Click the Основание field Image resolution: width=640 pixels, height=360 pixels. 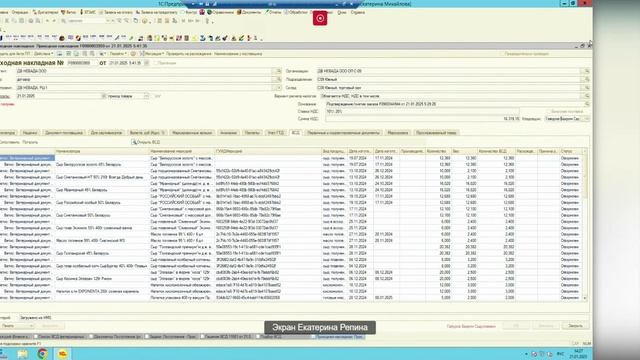click(x=455, y=104)
